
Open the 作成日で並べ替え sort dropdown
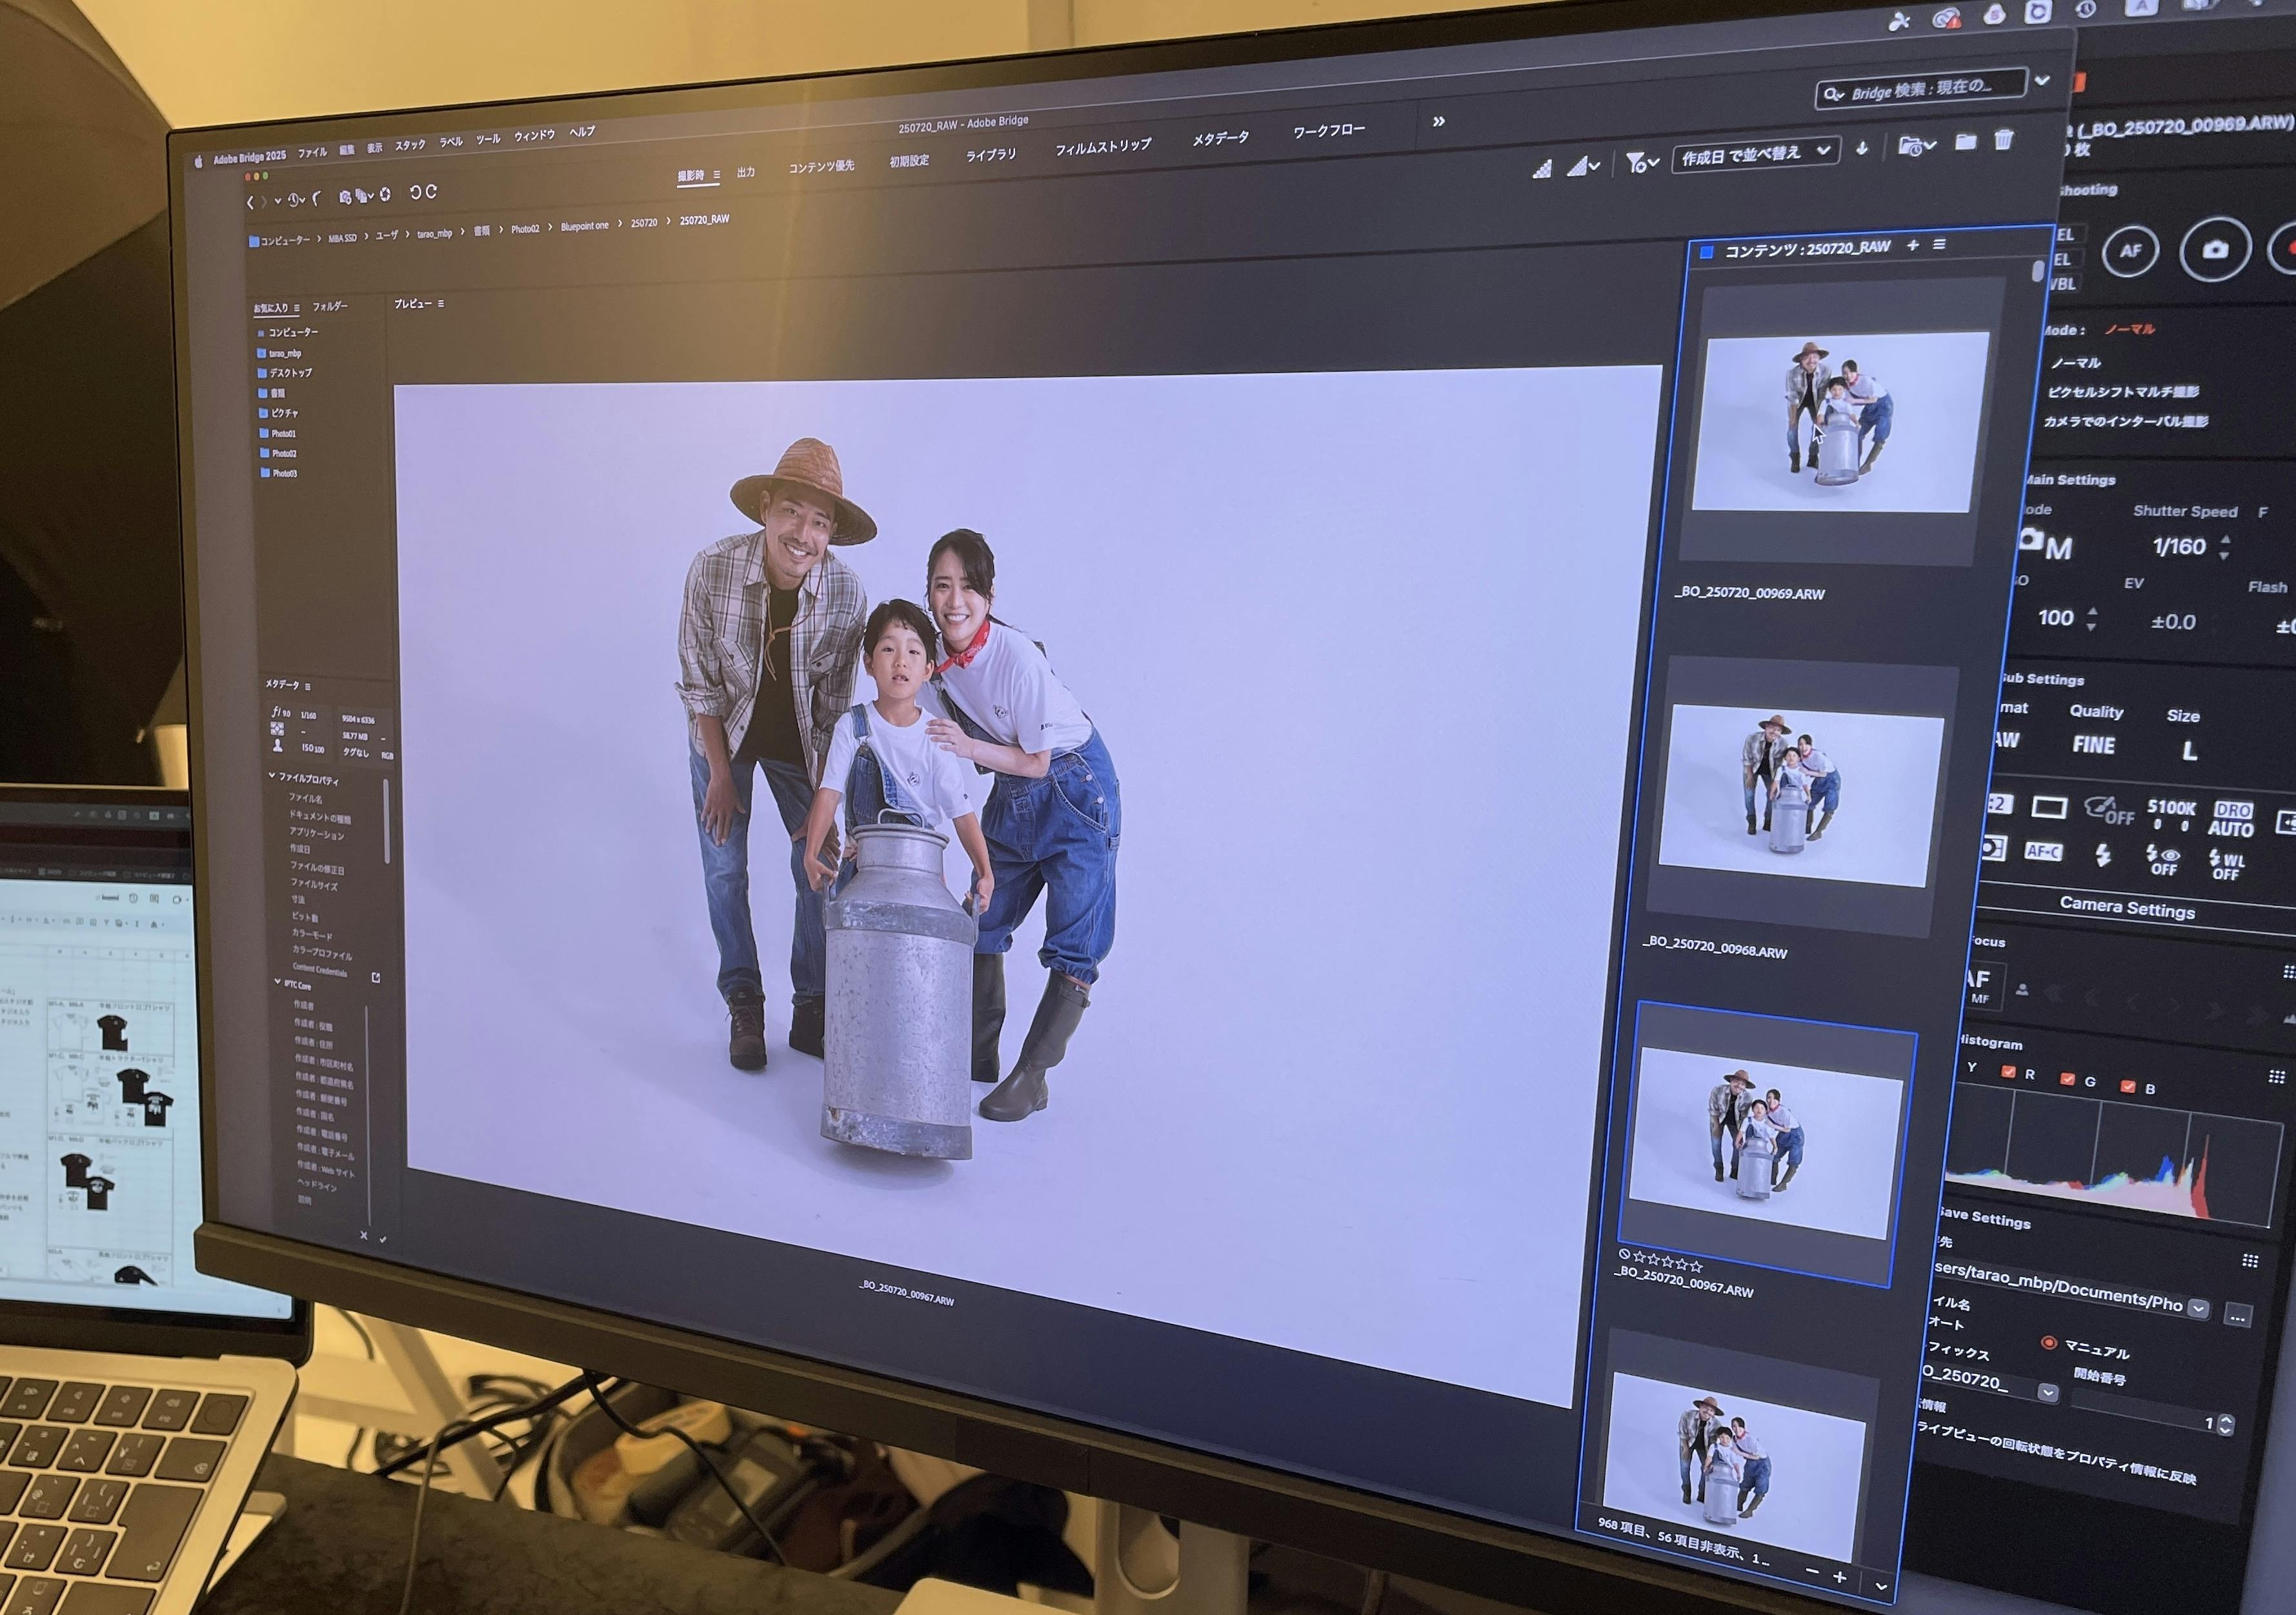[1756, 154]
